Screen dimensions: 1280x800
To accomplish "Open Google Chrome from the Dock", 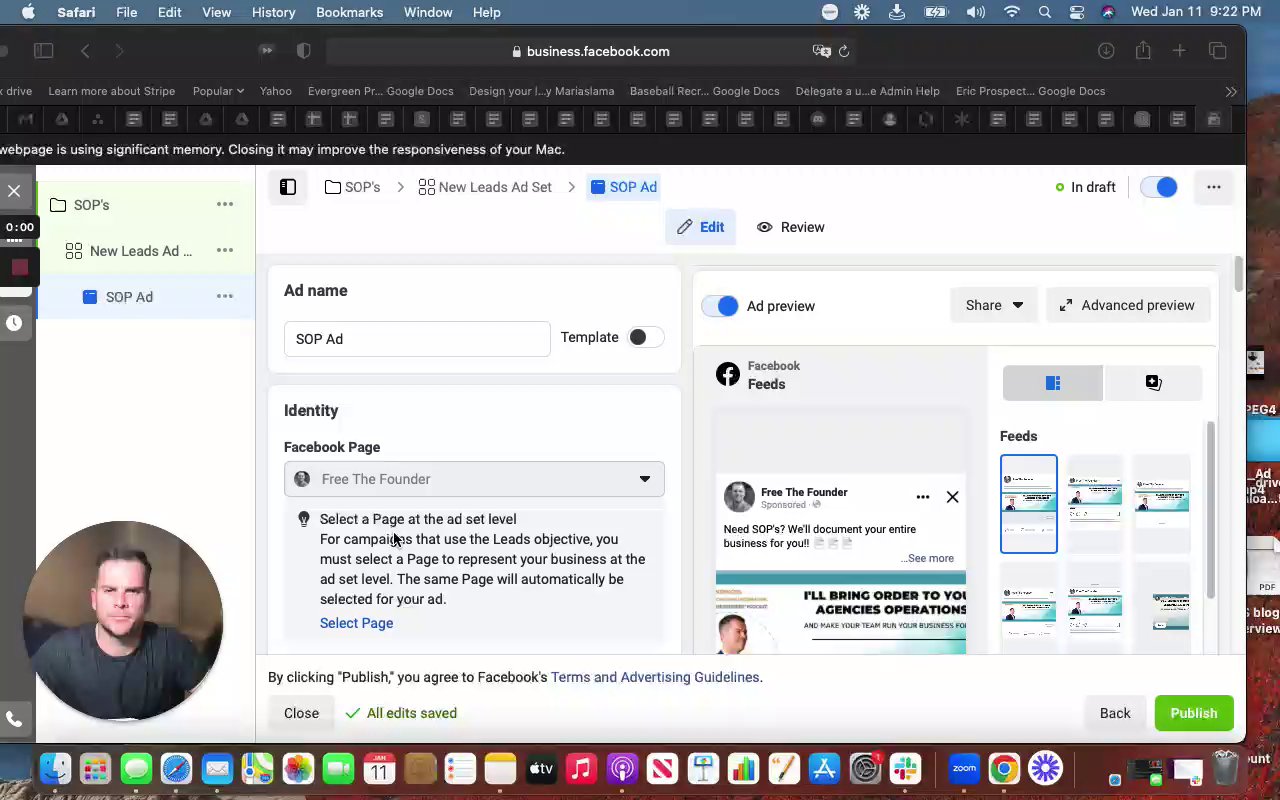I will point(1004,768).
